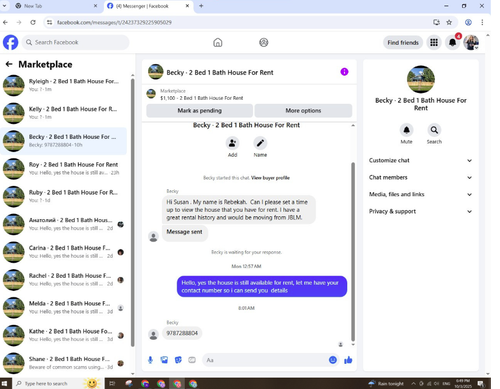Open Carina conversation in list
This screenshot has width=500, height=389.
click(64, 252)
